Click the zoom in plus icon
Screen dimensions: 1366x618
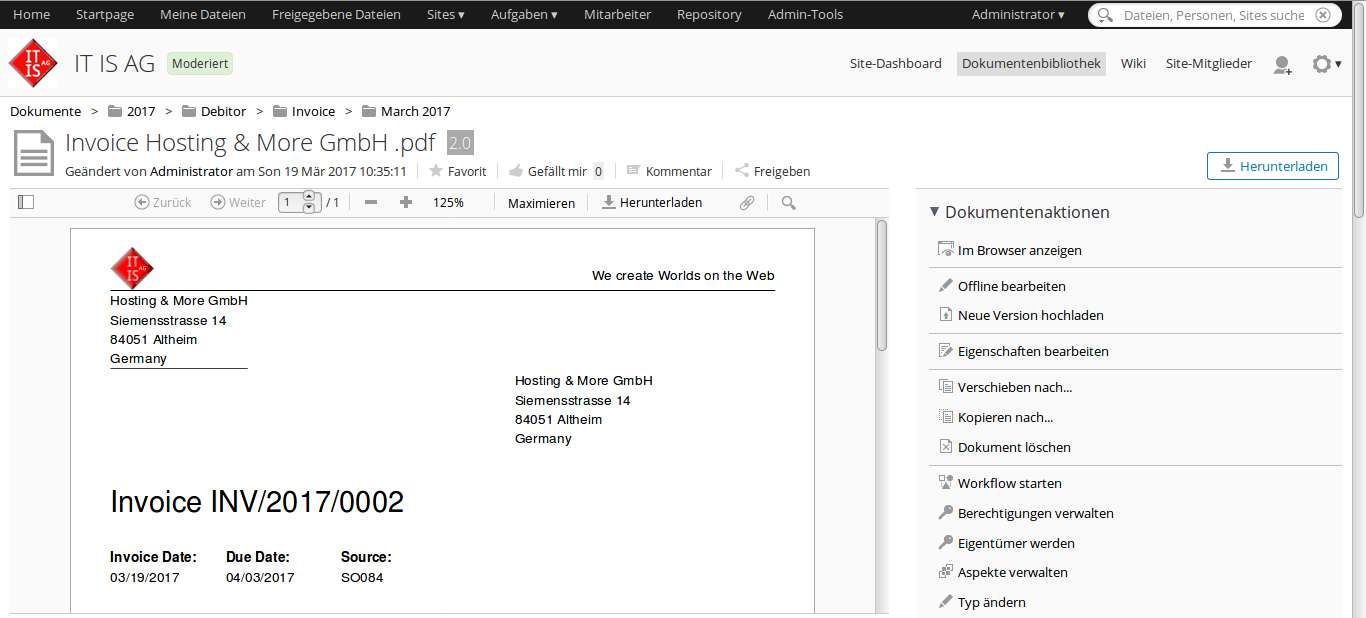(405, 202)
